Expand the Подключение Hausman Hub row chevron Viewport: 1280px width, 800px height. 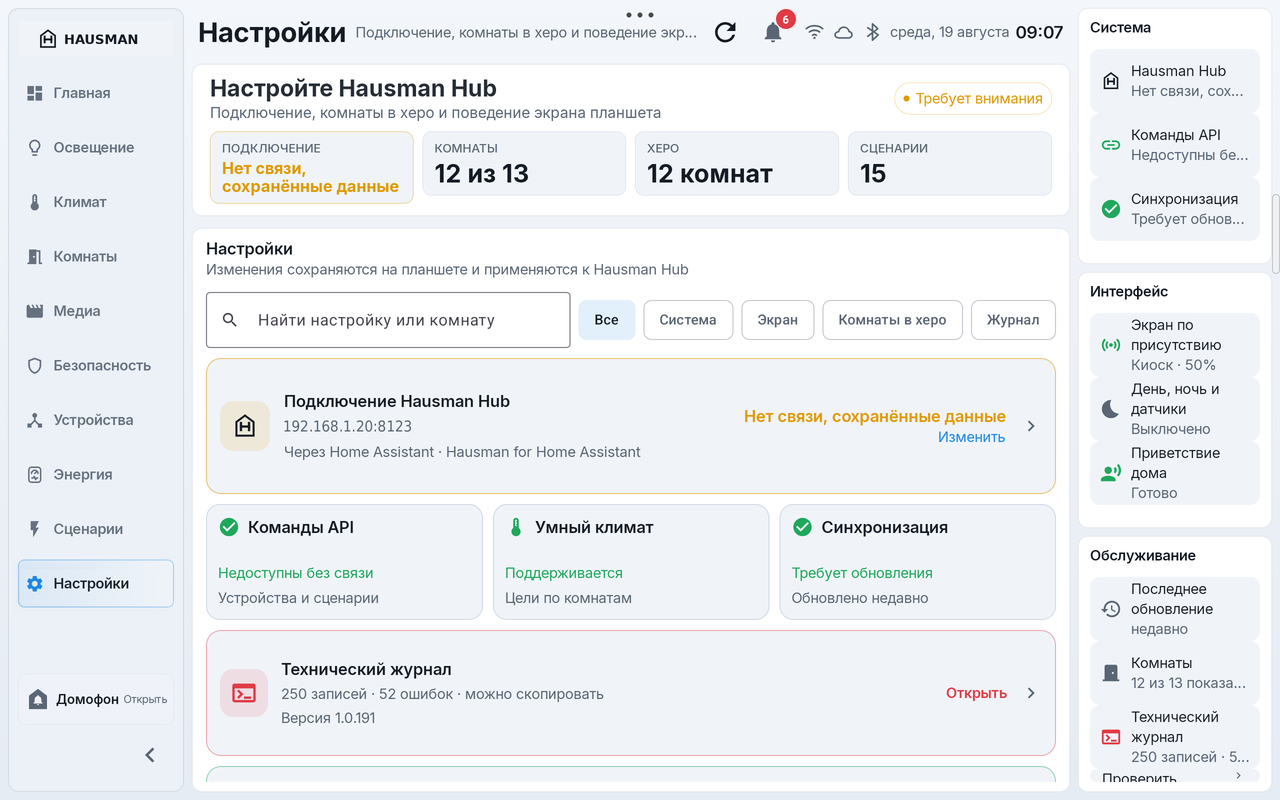coord(1031,426)
